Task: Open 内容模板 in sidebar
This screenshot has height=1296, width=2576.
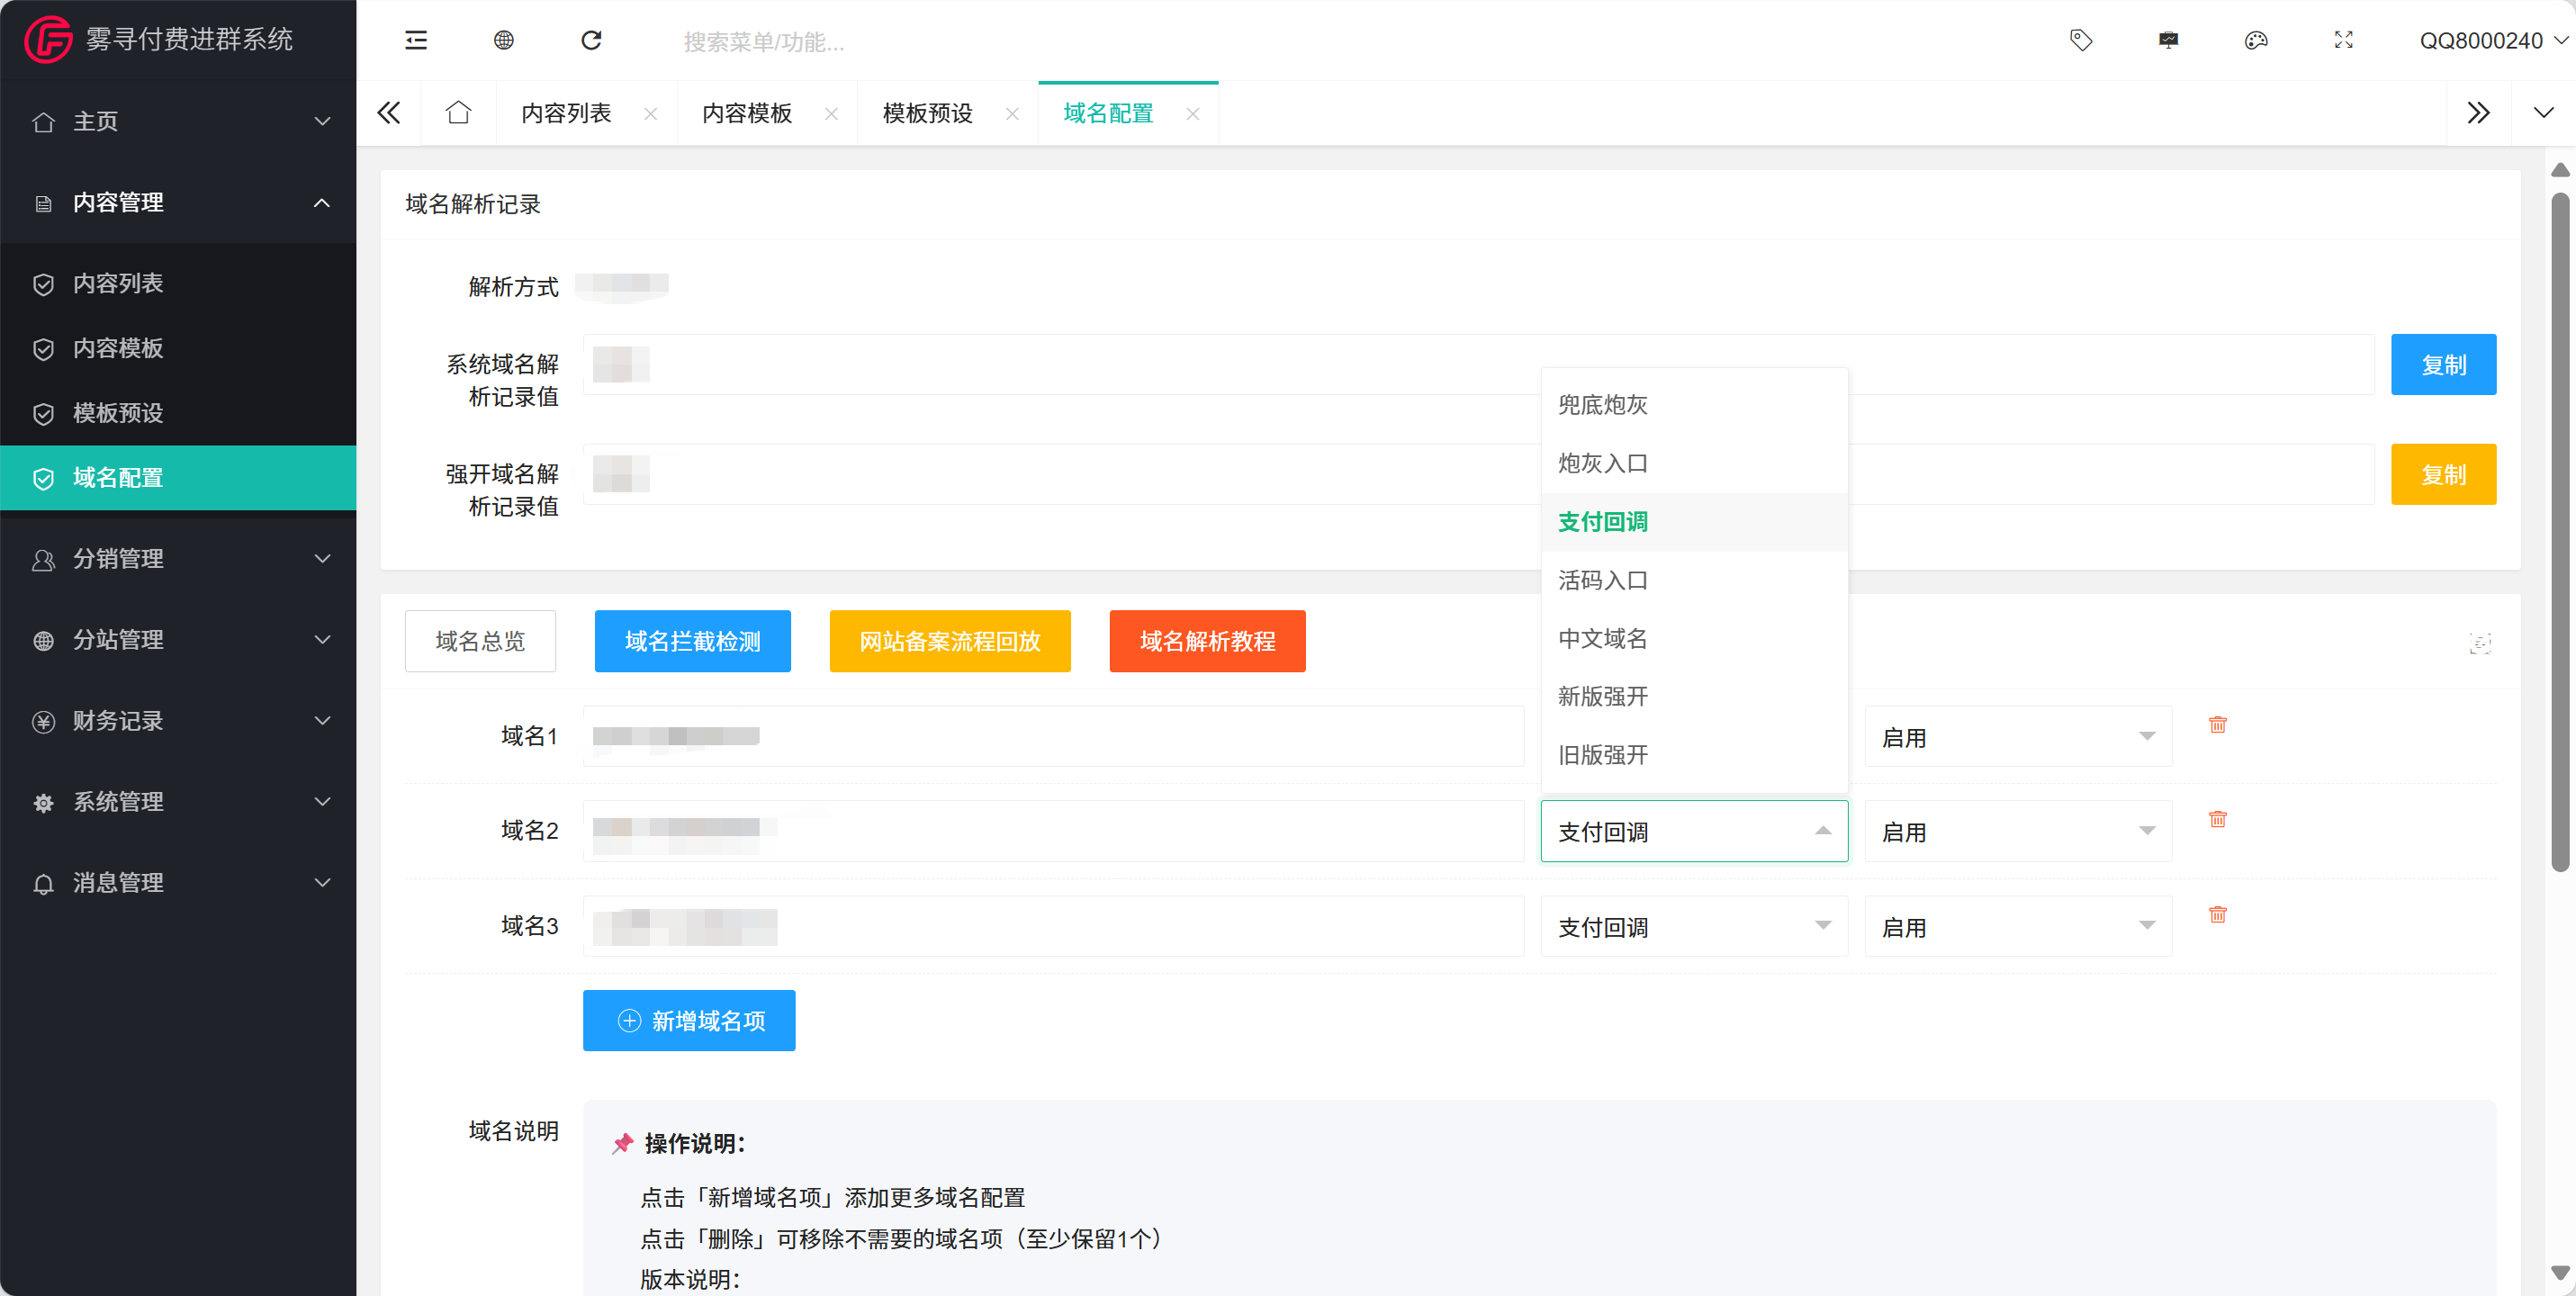Action: (x=178, y=349)
